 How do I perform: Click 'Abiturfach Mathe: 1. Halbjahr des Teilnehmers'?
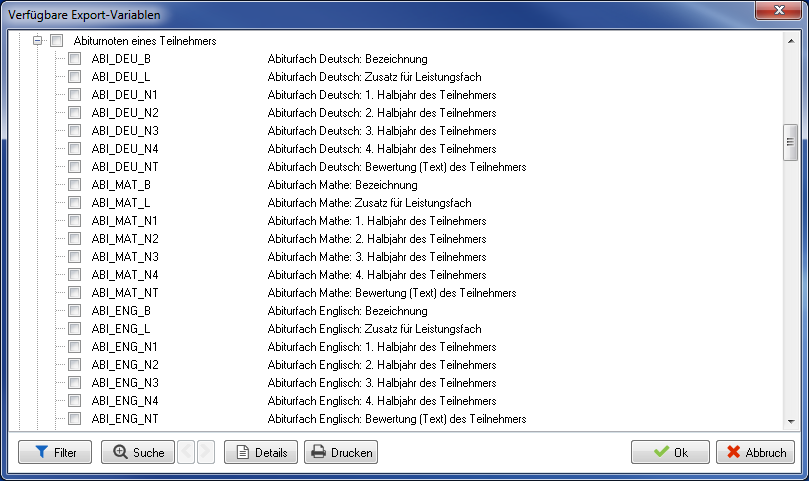[377, 221]
